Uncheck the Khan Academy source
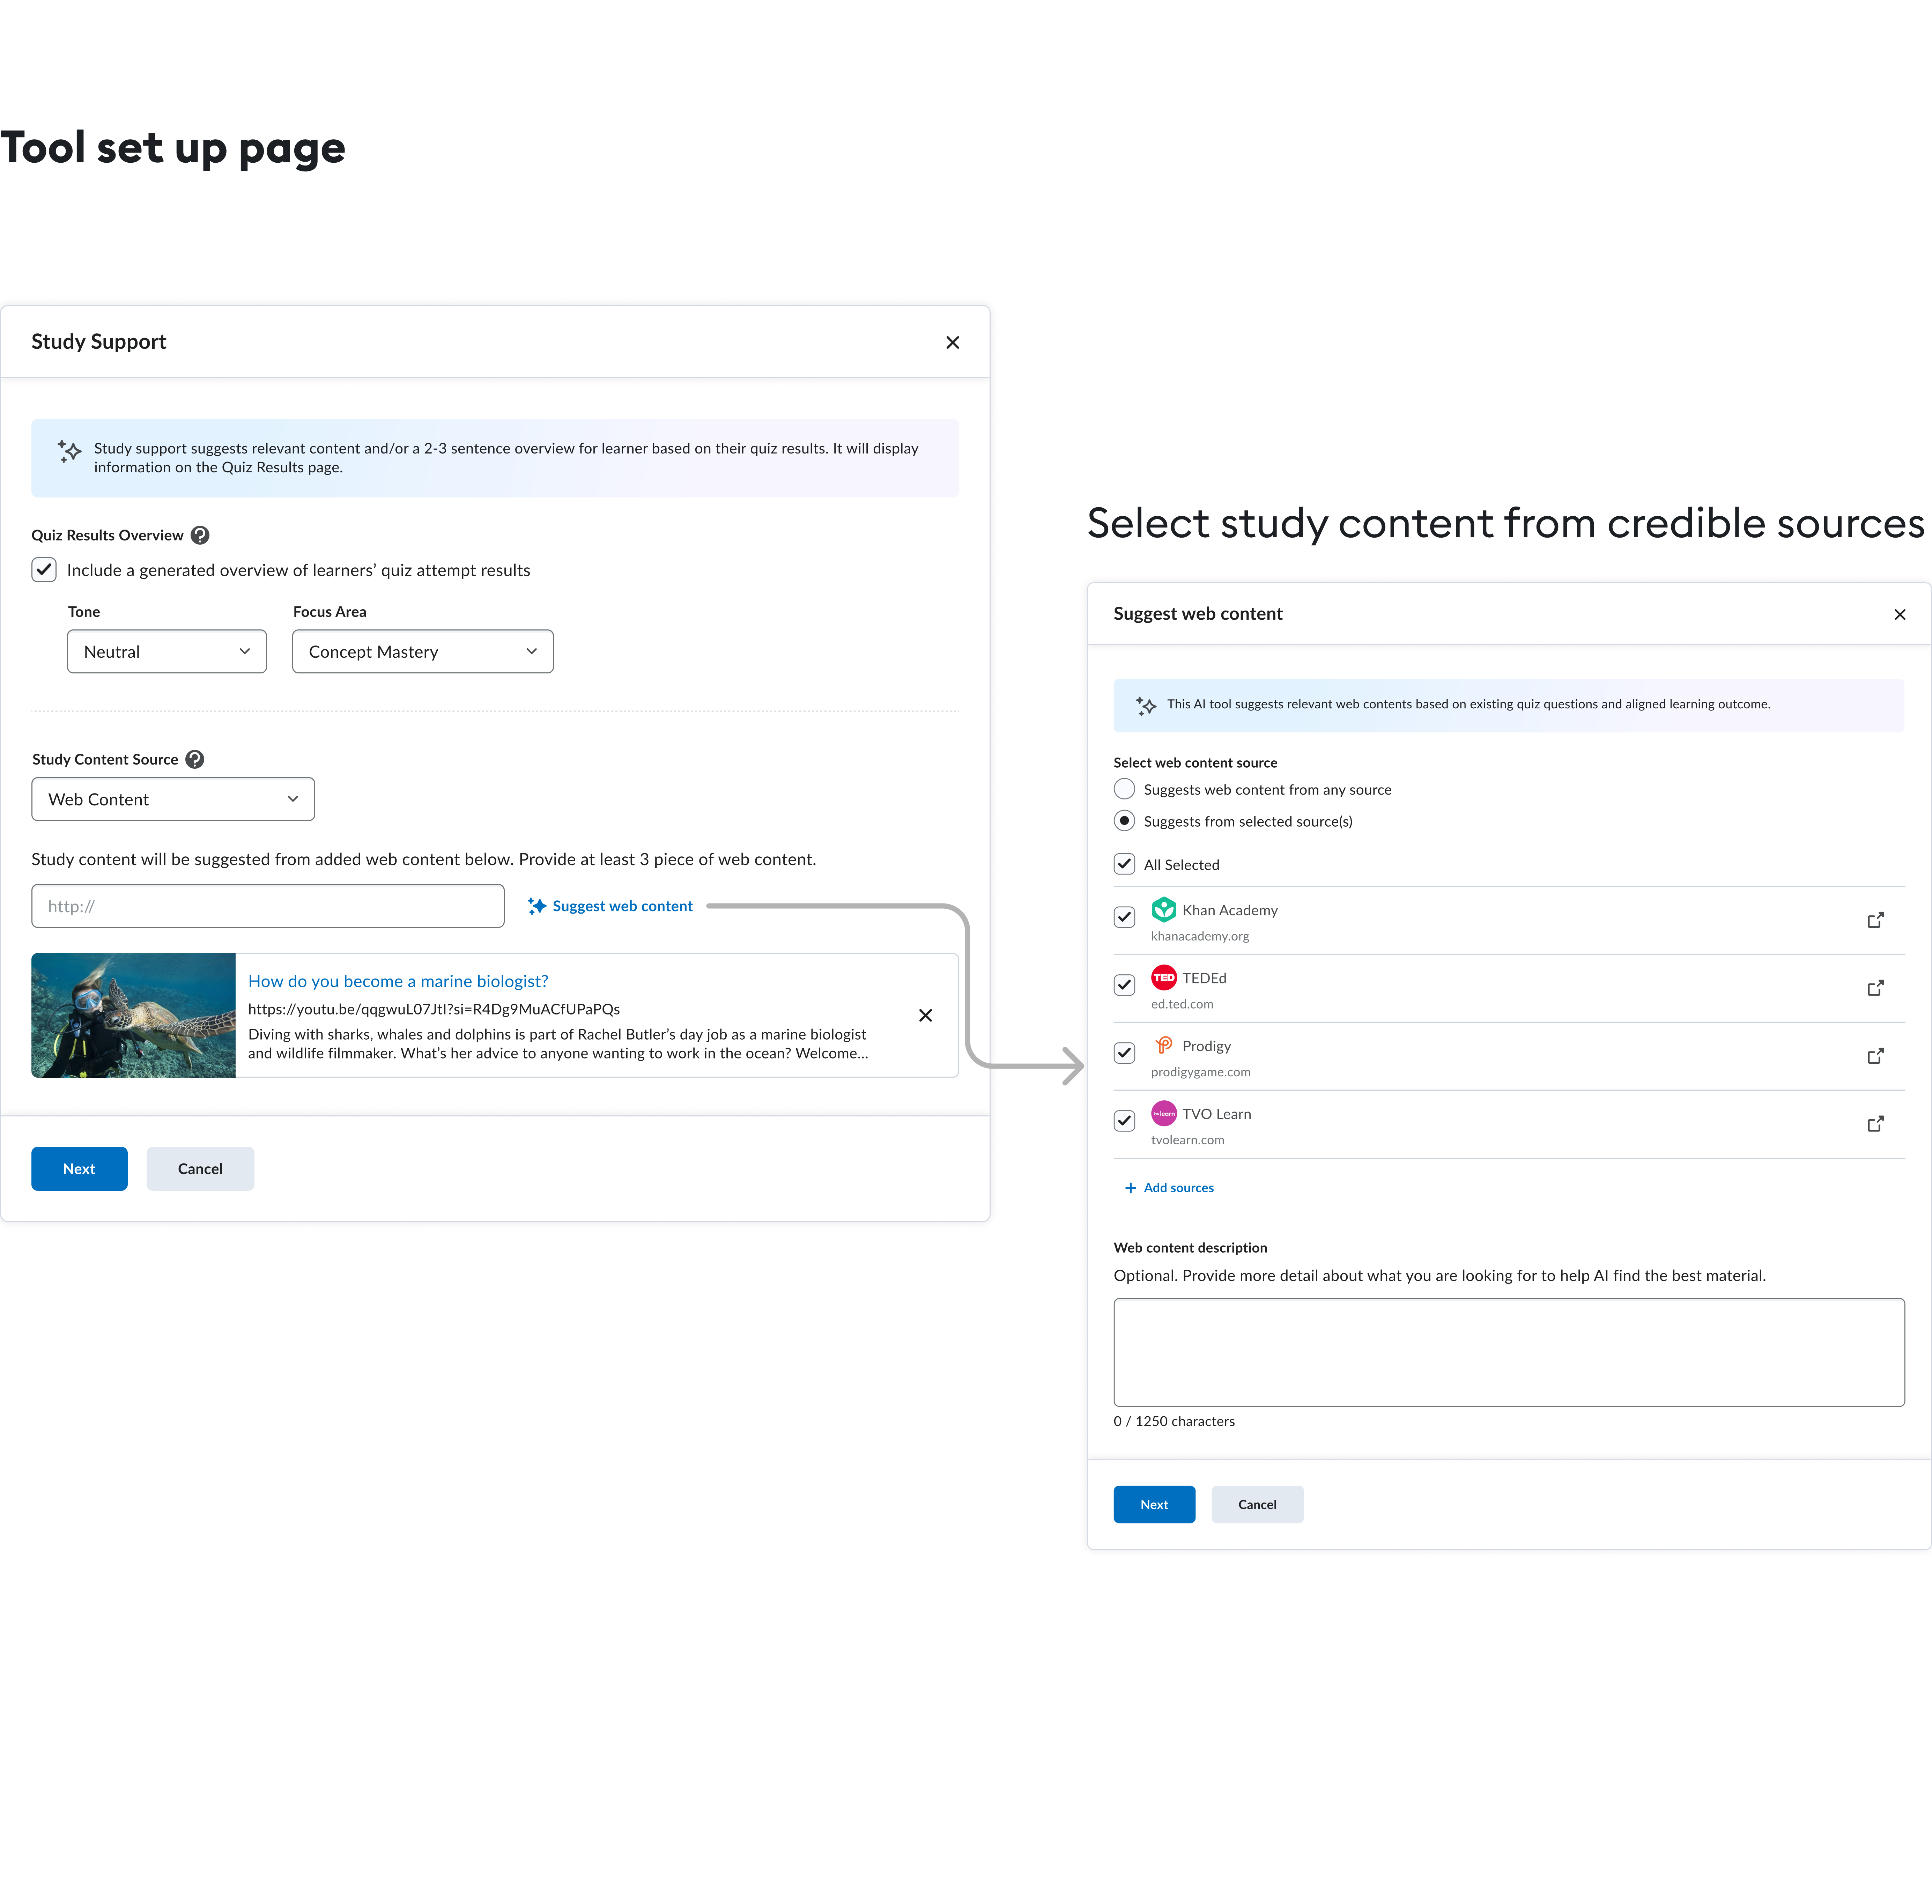Image resolution: width=1932 pixels, height=1904 pixels. coord(1124,917)
